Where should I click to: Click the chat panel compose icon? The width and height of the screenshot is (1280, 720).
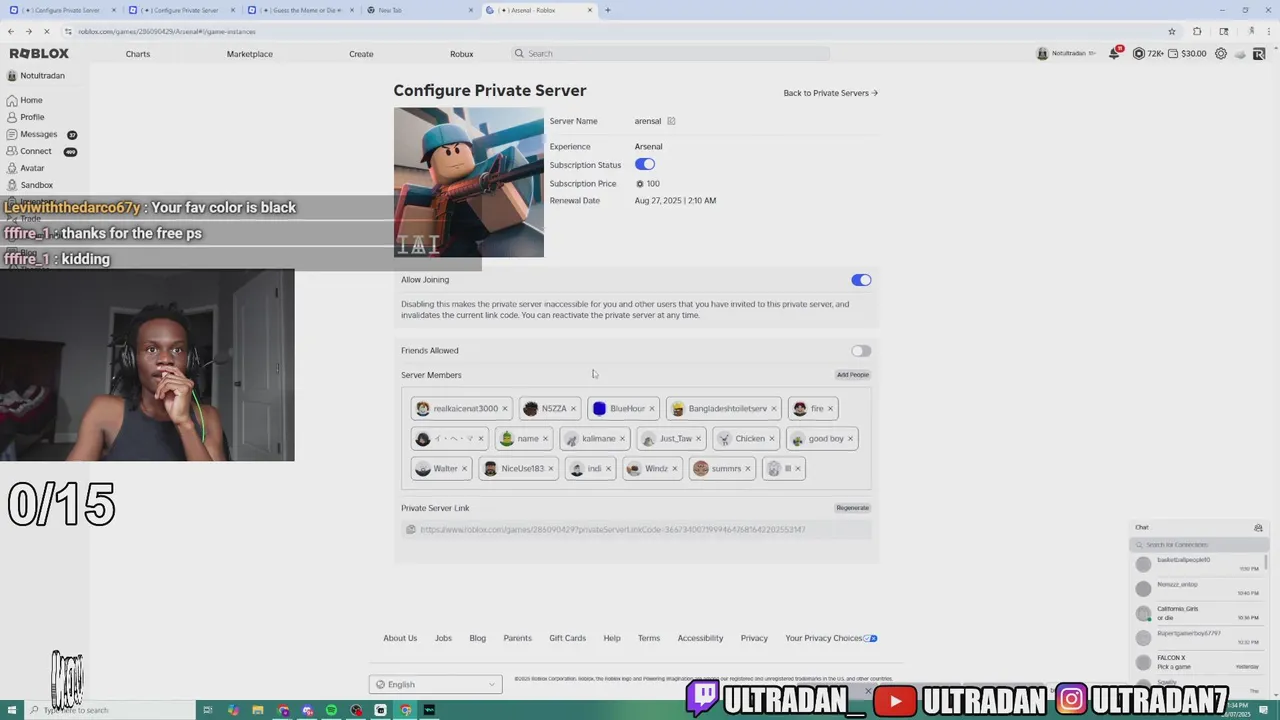[1258, 528]
